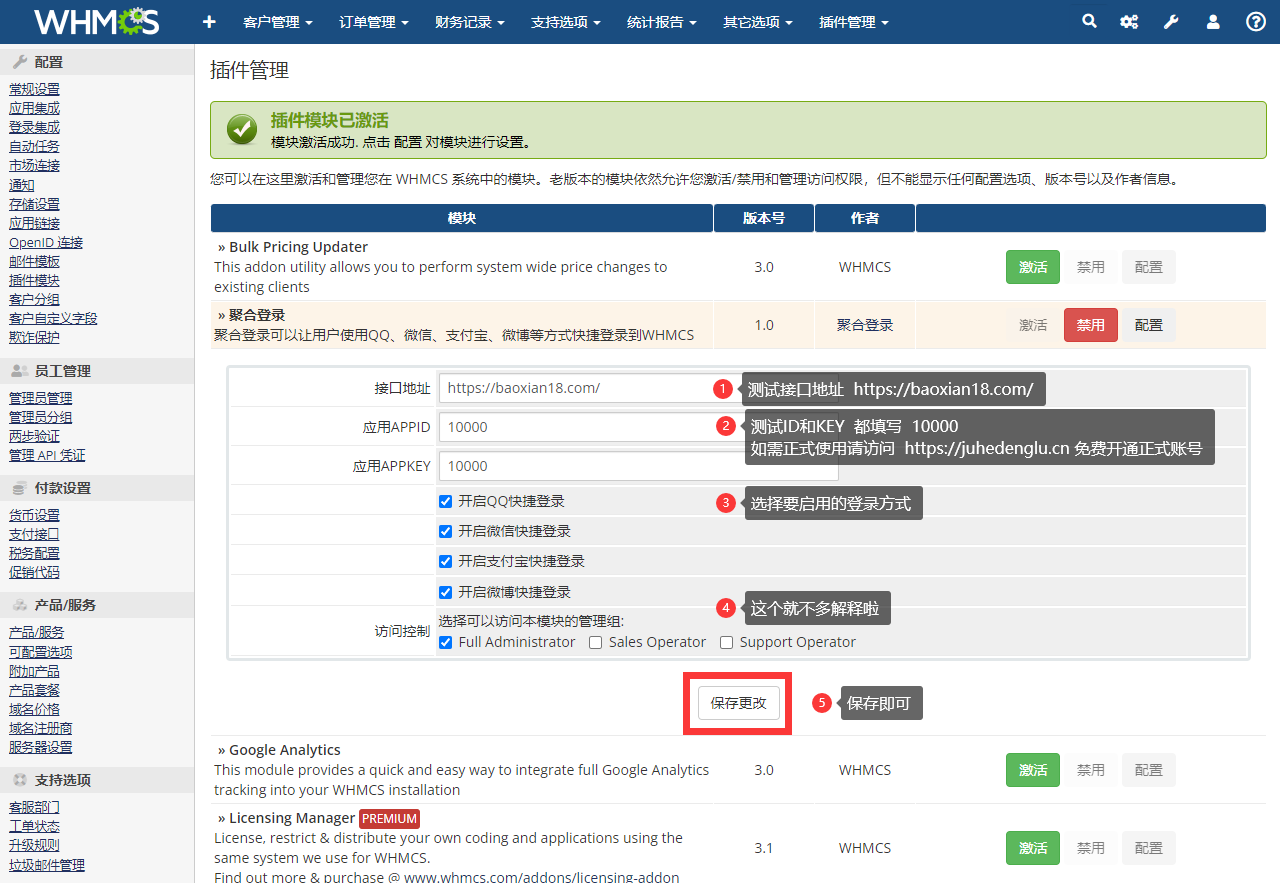
Task: Open 客户自定义字段 sidebar link
Action: point(53,318)
